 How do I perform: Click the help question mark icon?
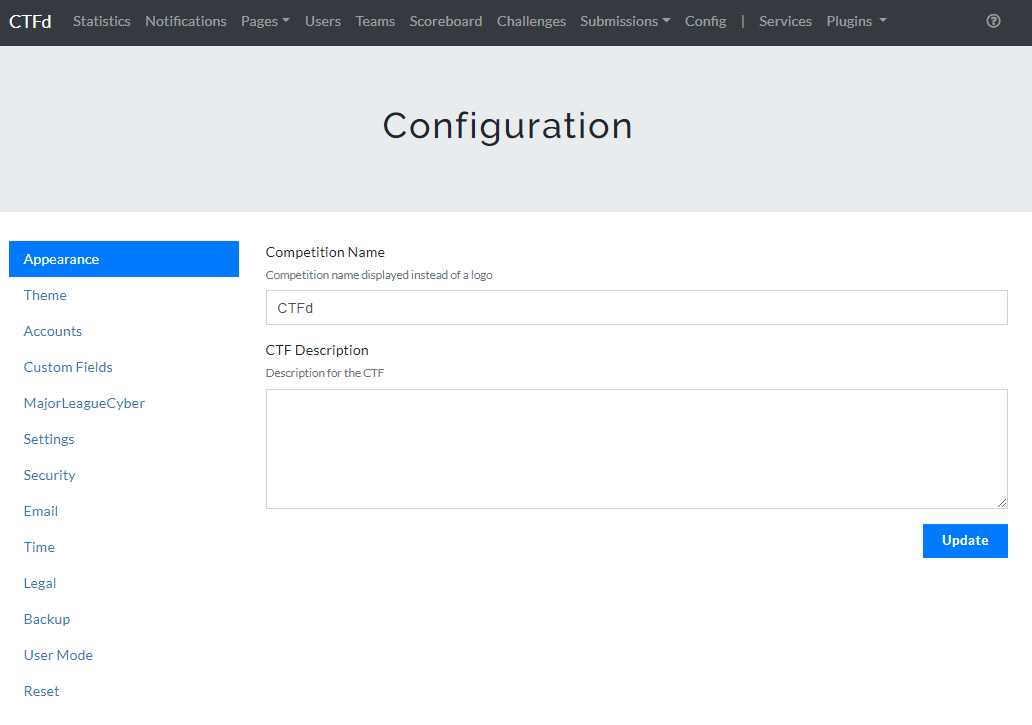[x=993, y=21]
